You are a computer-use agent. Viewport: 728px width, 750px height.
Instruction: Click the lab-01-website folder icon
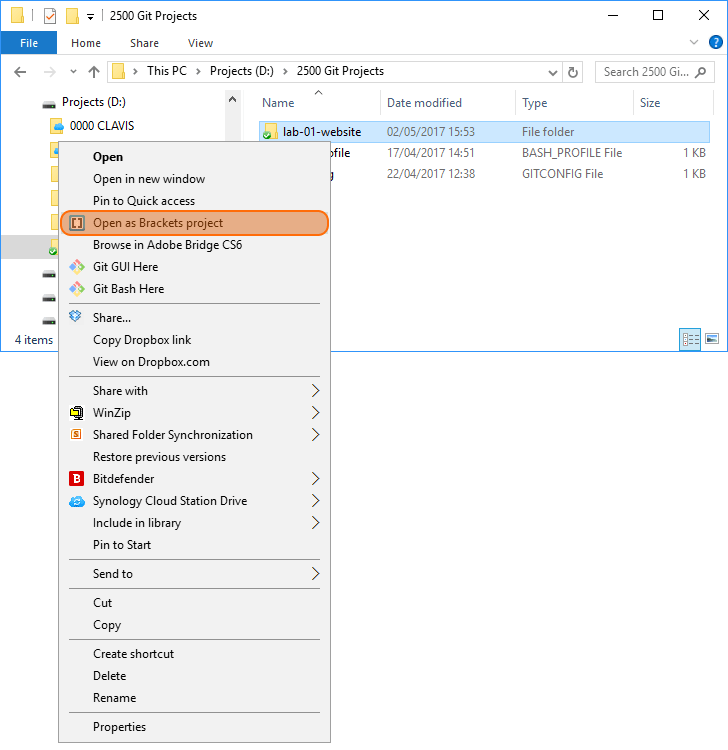click(x=270, y=132)
